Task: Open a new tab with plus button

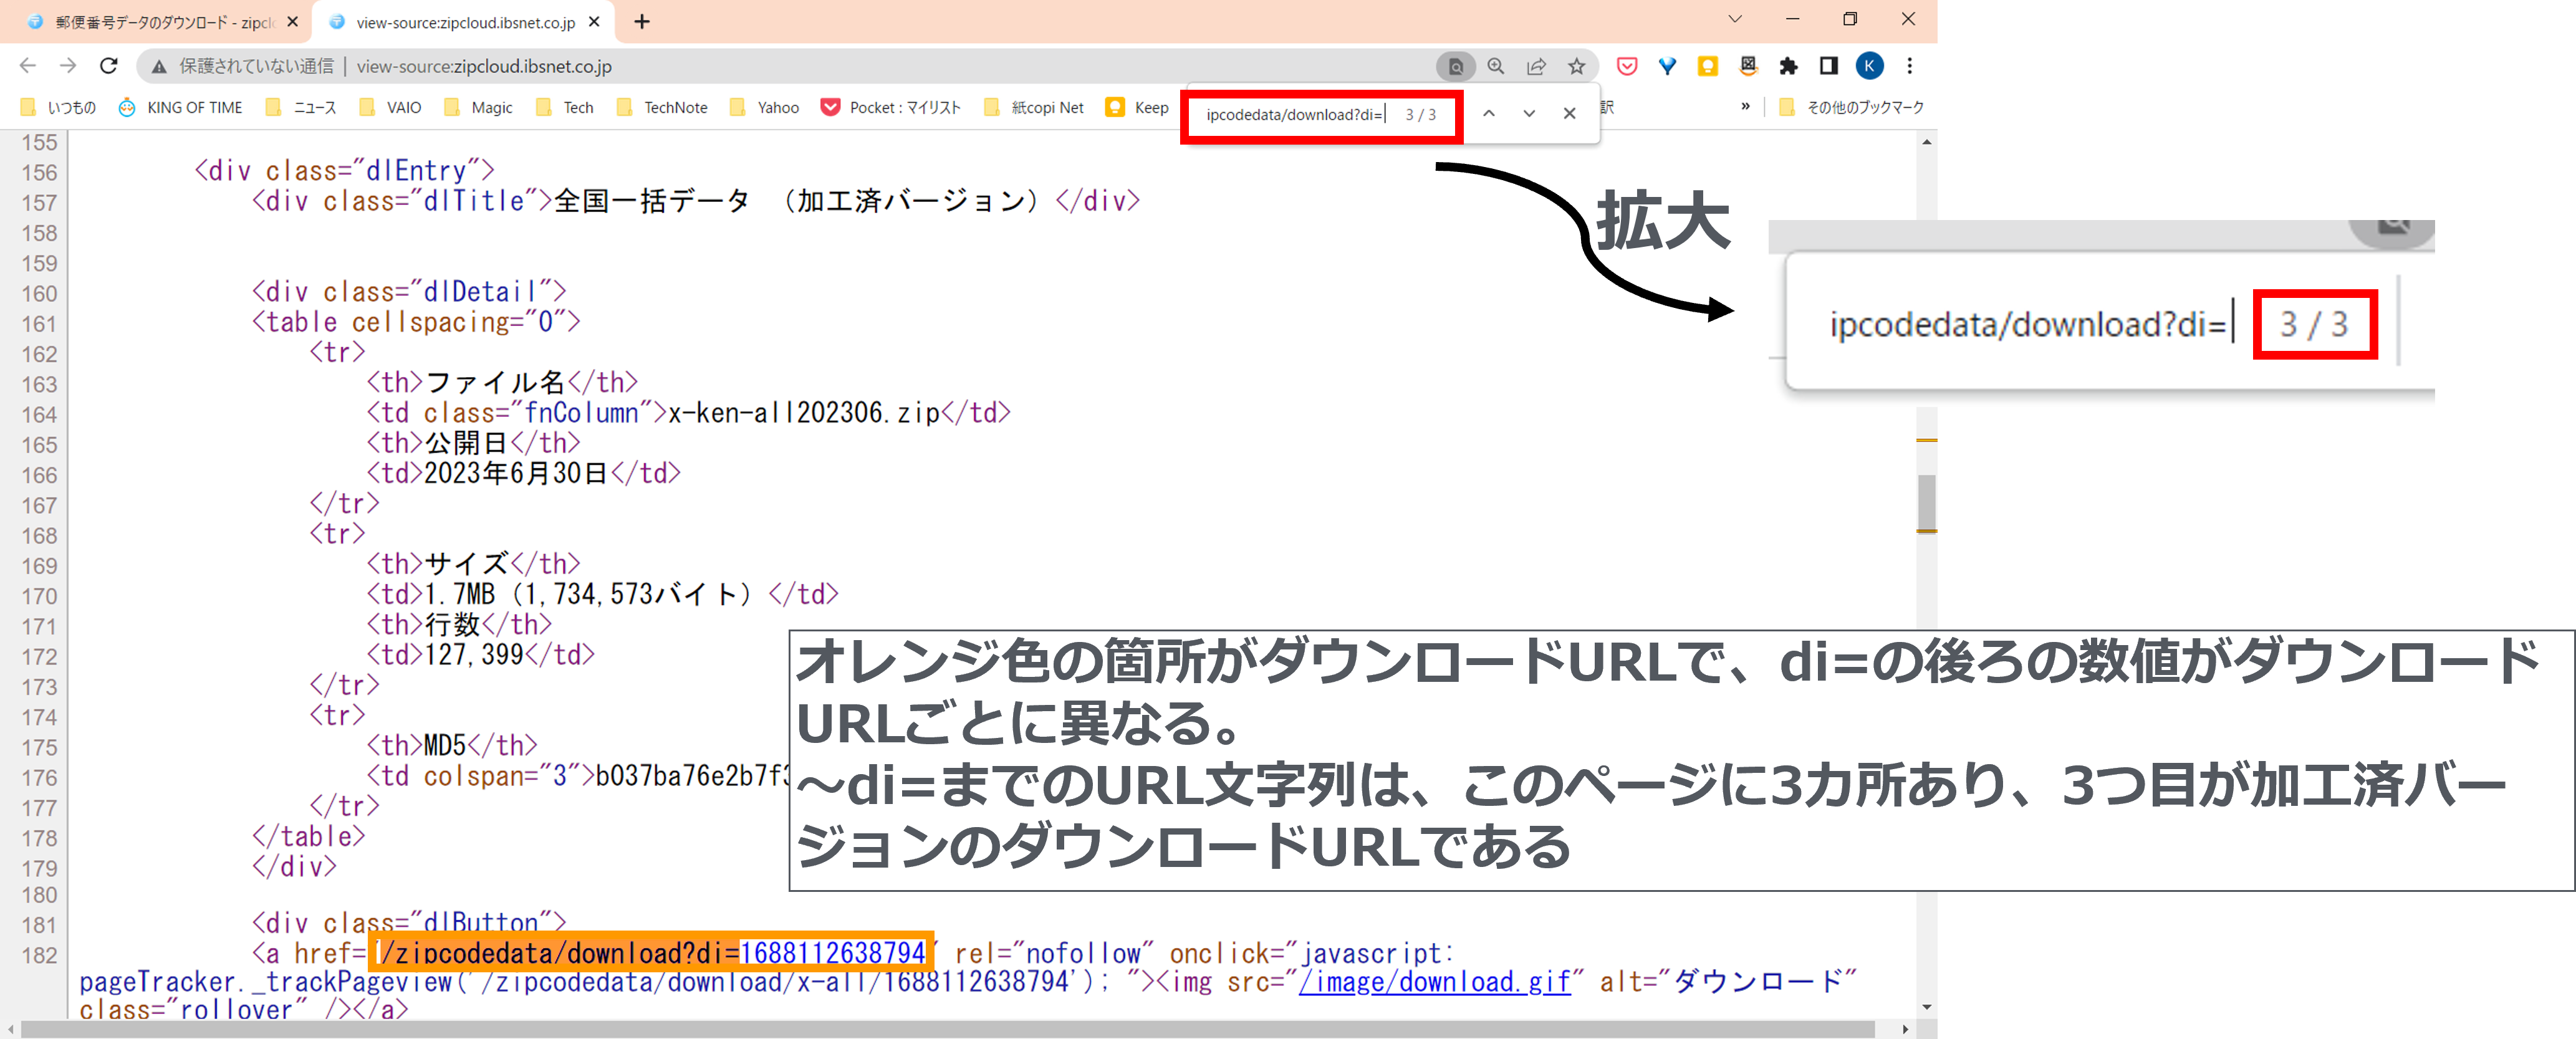Action: click(642, 22)
